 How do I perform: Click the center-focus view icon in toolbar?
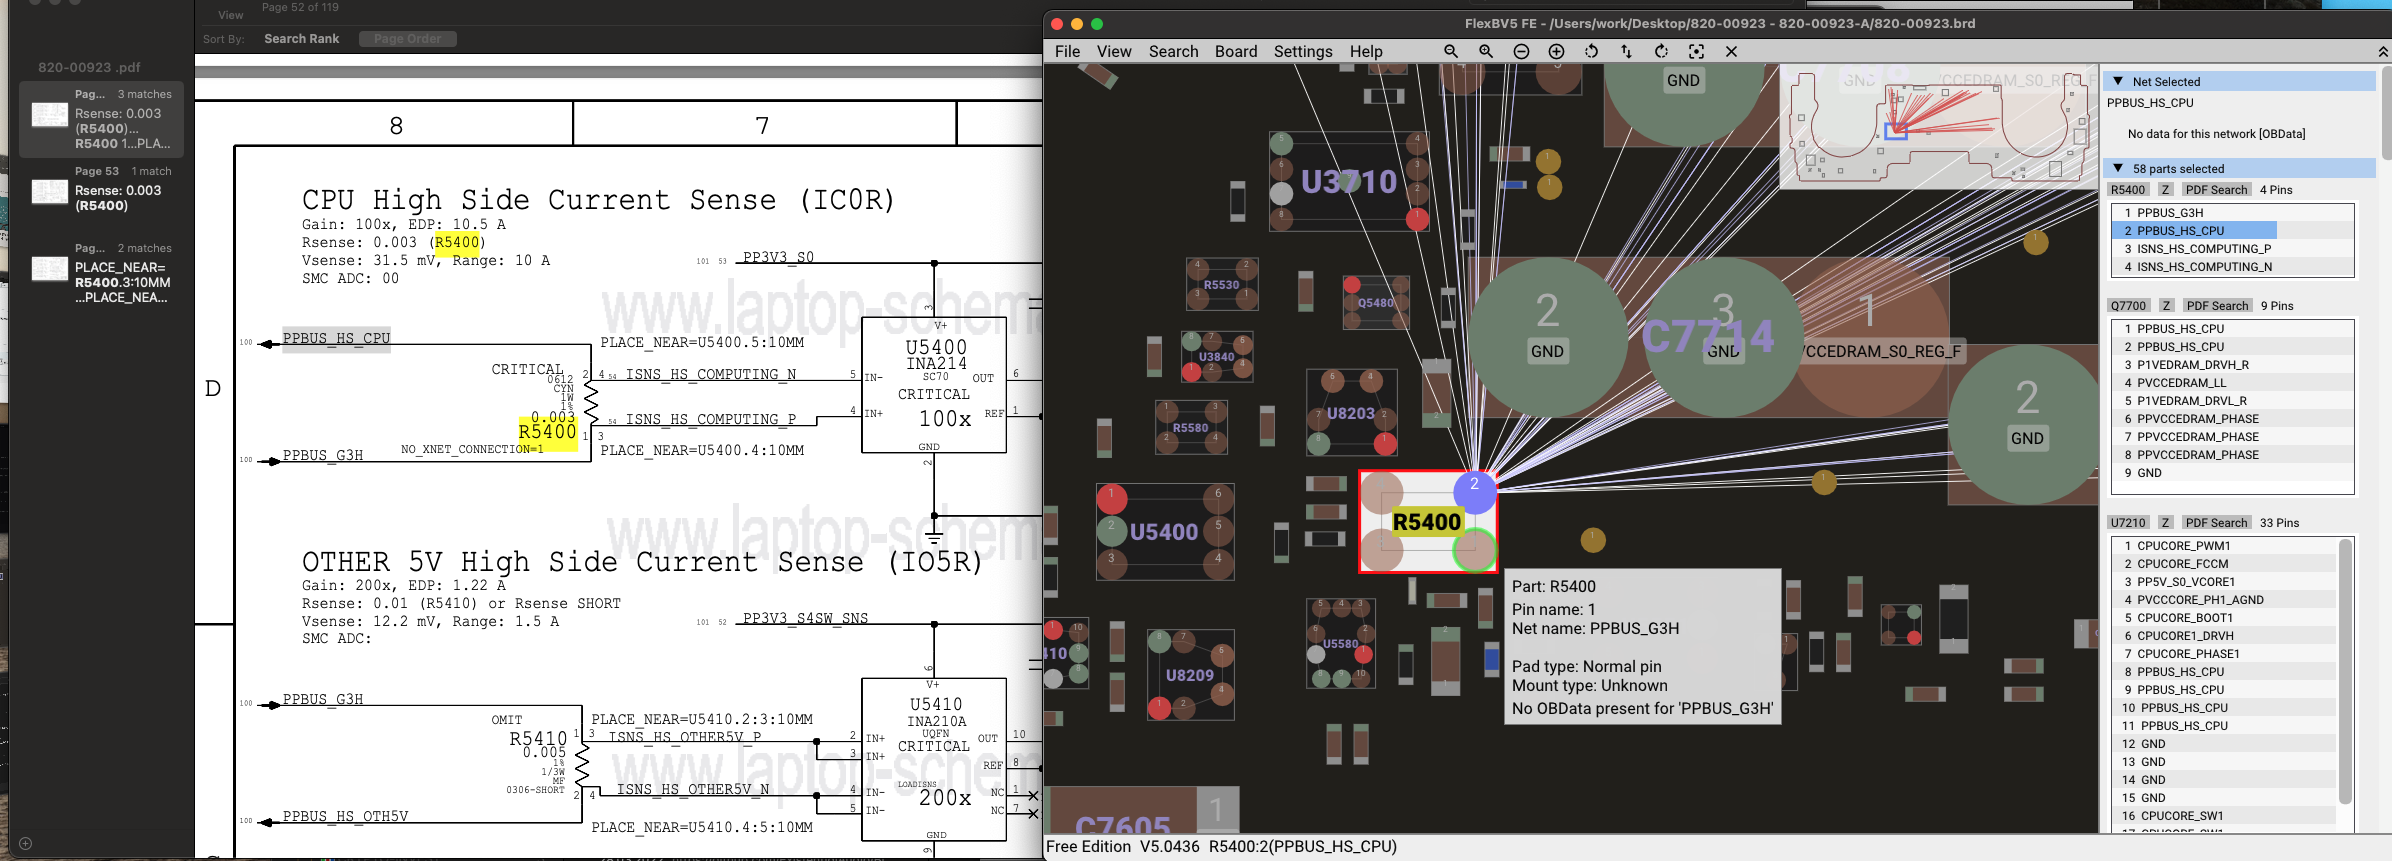1696,51
